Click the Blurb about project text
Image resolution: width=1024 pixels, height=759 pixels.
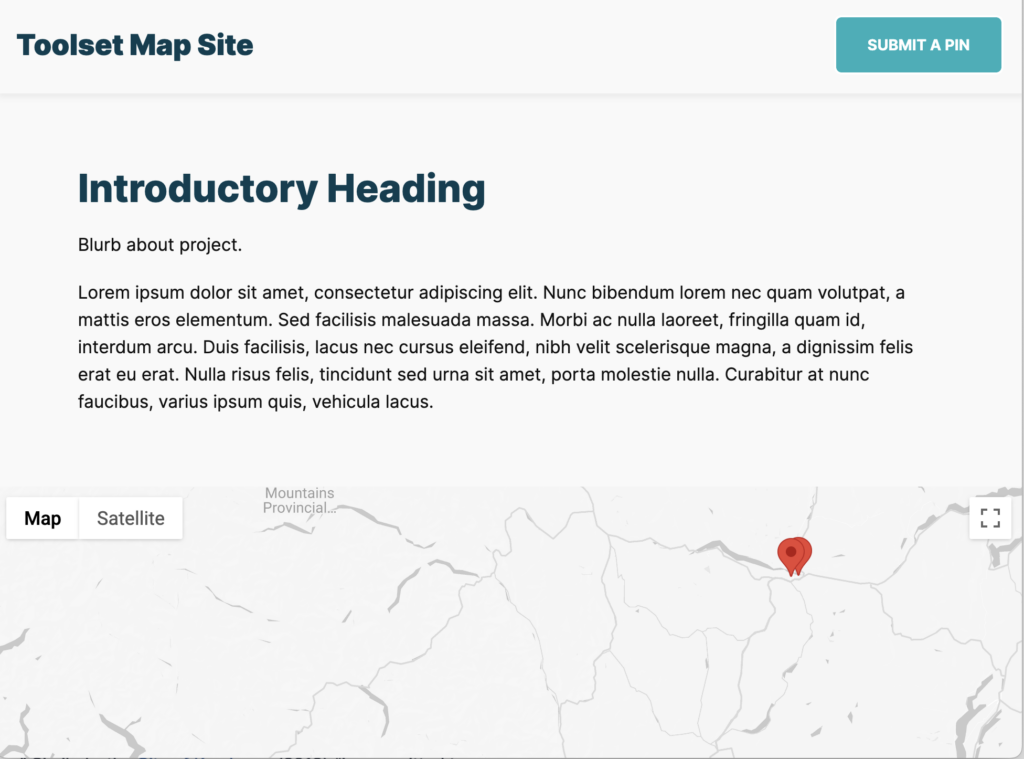point(159,244)
